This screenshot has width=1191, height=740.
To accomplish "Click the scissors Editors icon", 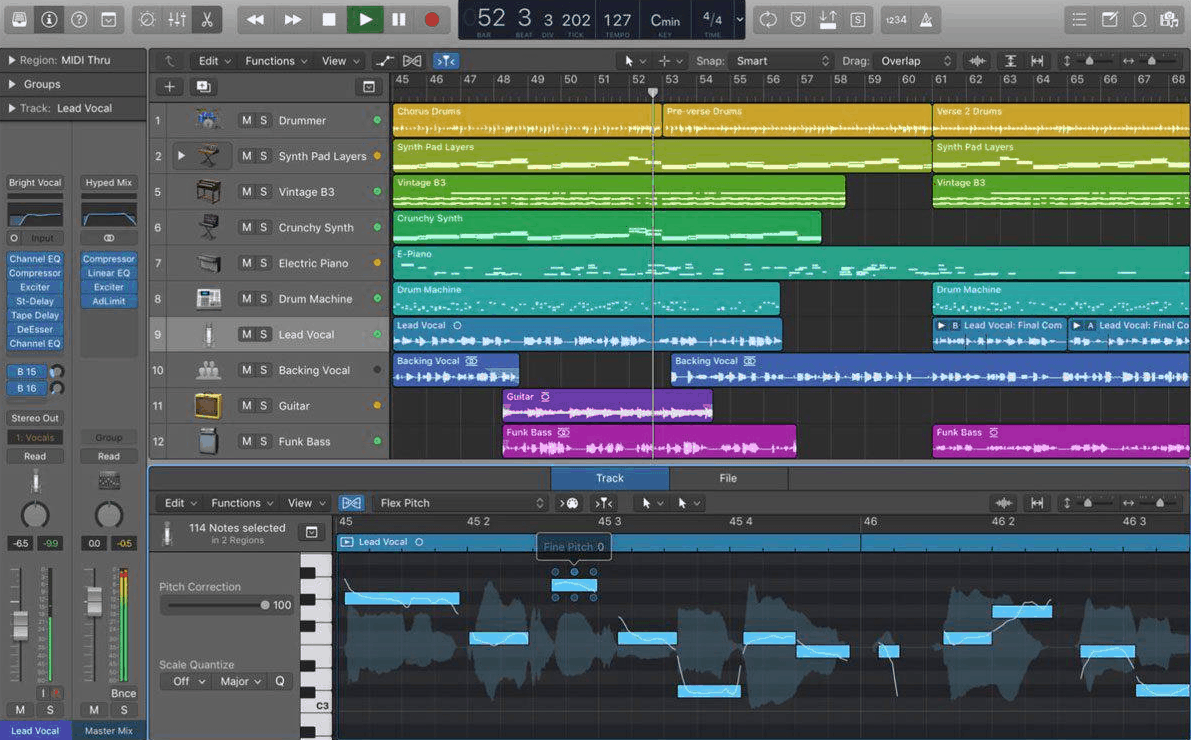I will (207, 19).
